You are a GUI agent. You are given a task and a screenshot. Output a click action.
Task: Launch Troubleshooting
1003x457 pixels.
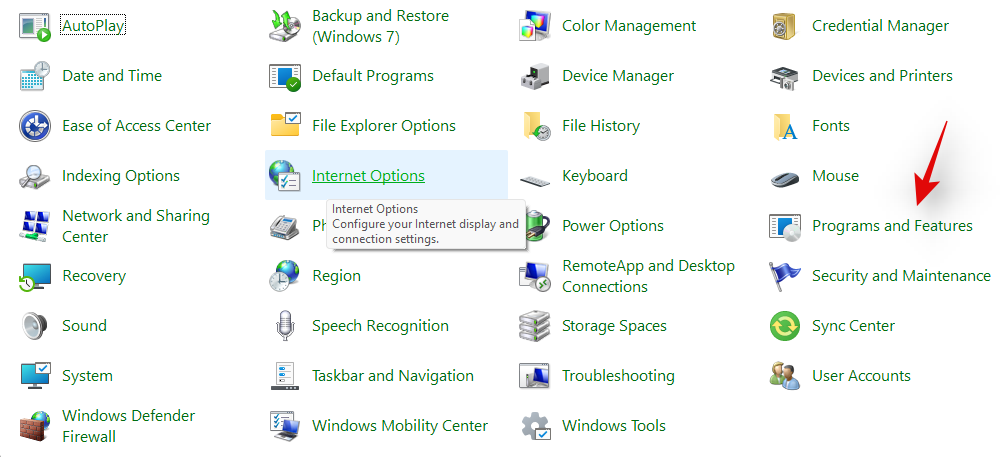618,376
